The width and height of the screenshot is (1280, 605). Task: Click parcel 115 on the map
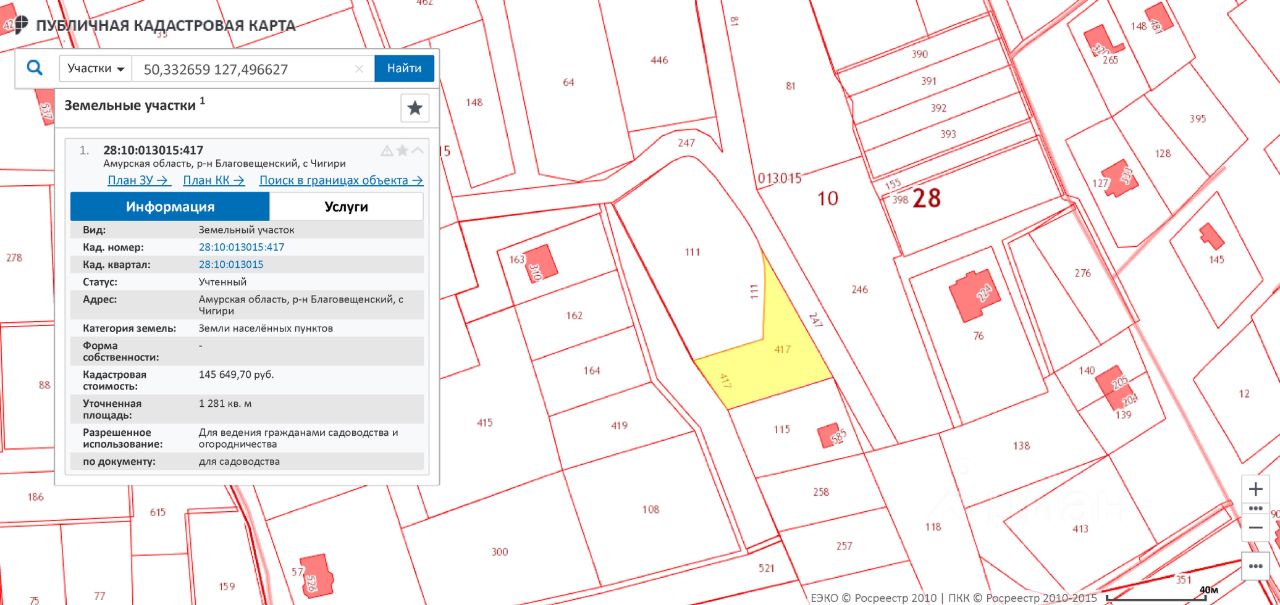(782, 430)
